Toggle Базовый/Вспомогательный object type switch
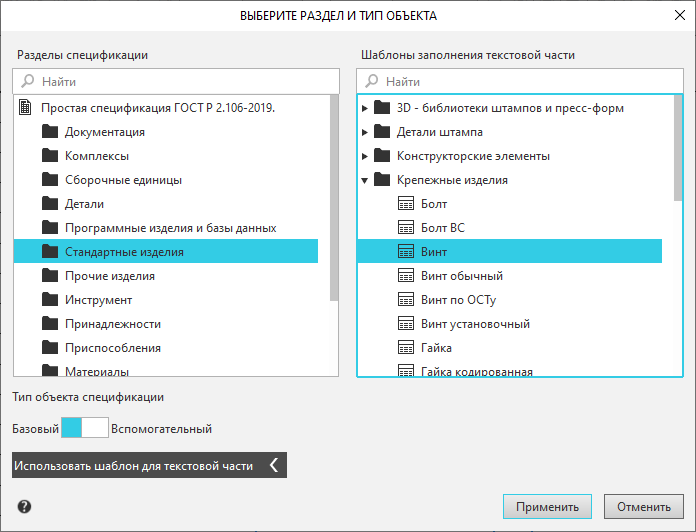 [84, 429]
